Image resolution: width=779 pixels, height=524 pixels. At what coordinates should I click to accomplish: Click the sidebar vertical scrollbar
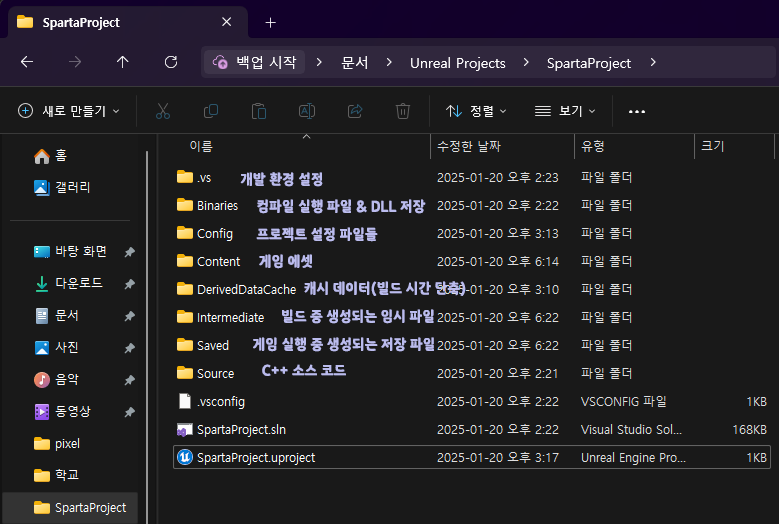tap(147, 338)
